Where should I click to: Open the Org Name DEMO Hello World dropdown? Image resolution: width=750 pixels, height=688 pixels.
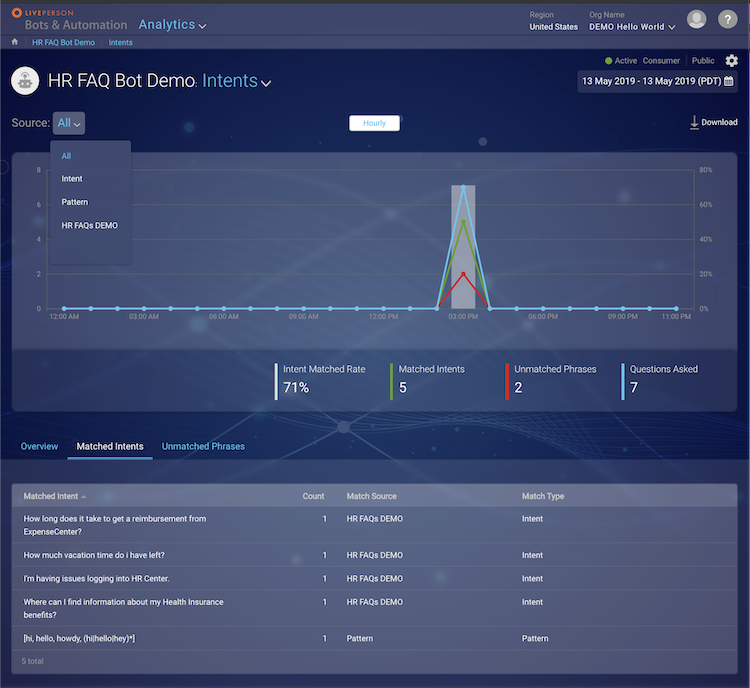(632, 27)
